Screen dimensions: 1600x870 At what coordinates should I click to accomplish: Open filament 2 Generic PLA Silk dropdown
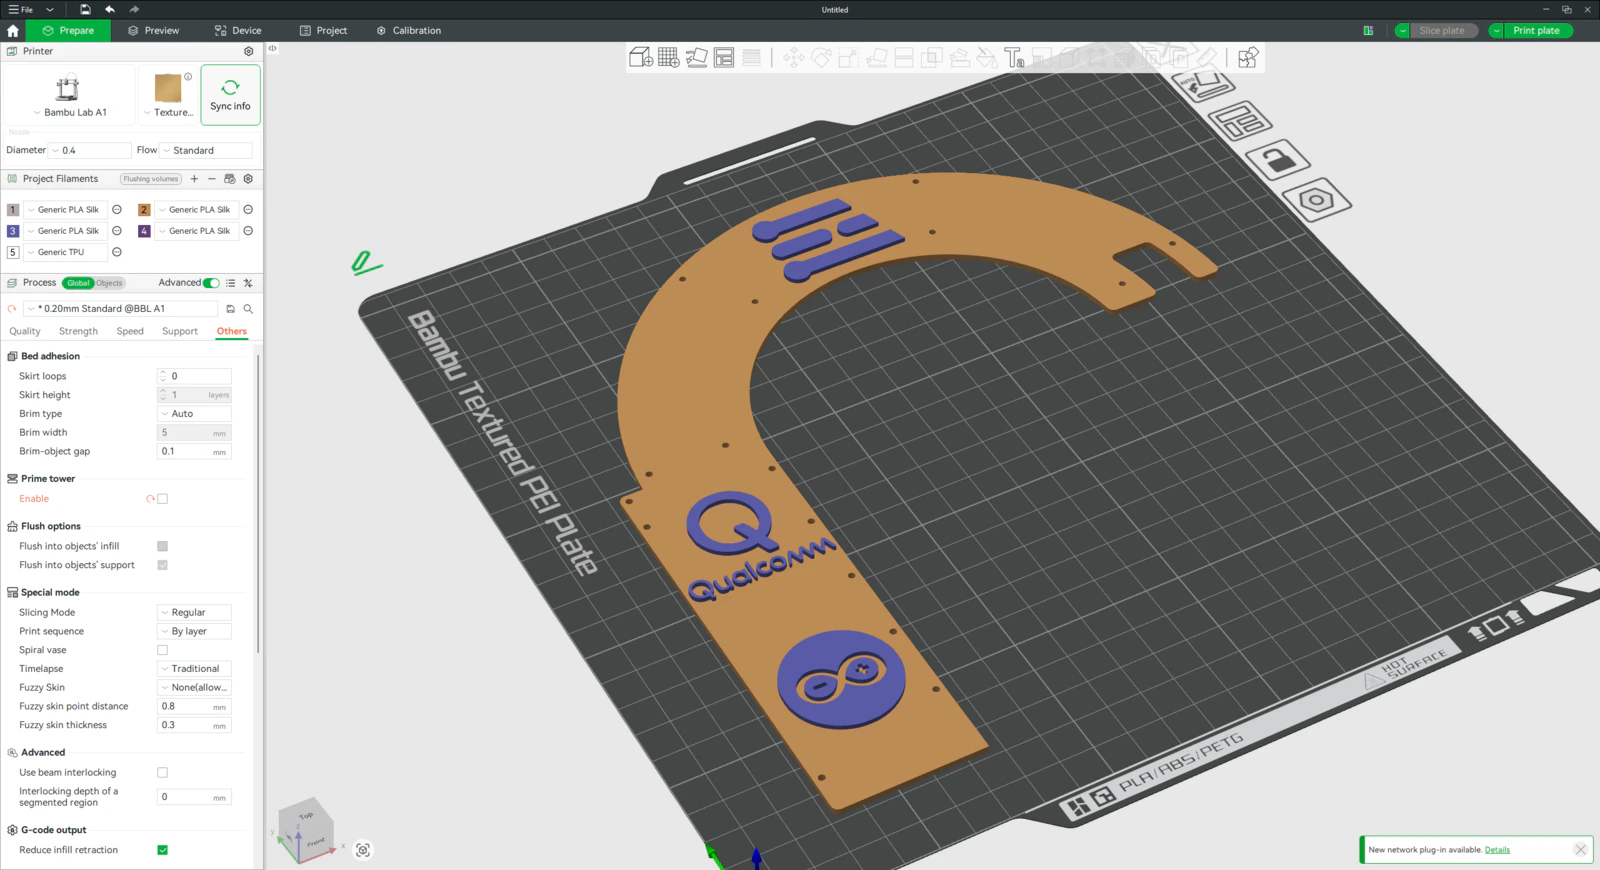point(195,210)
